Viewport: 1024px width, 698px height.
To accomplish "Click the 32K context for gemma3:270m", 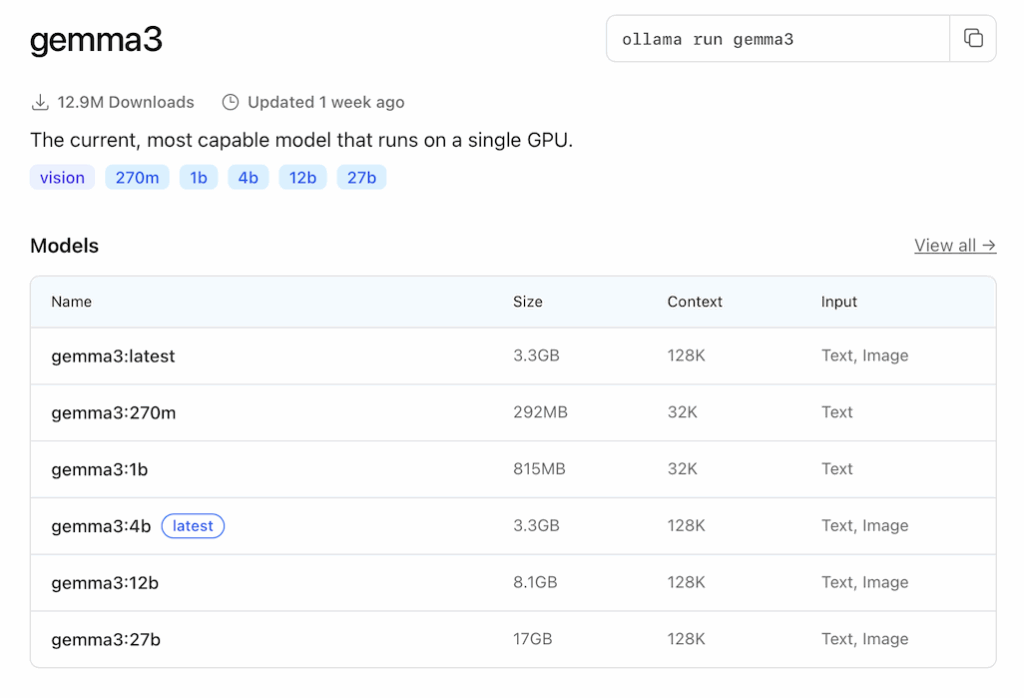I will pyautogui.click(x=682, y=412).
